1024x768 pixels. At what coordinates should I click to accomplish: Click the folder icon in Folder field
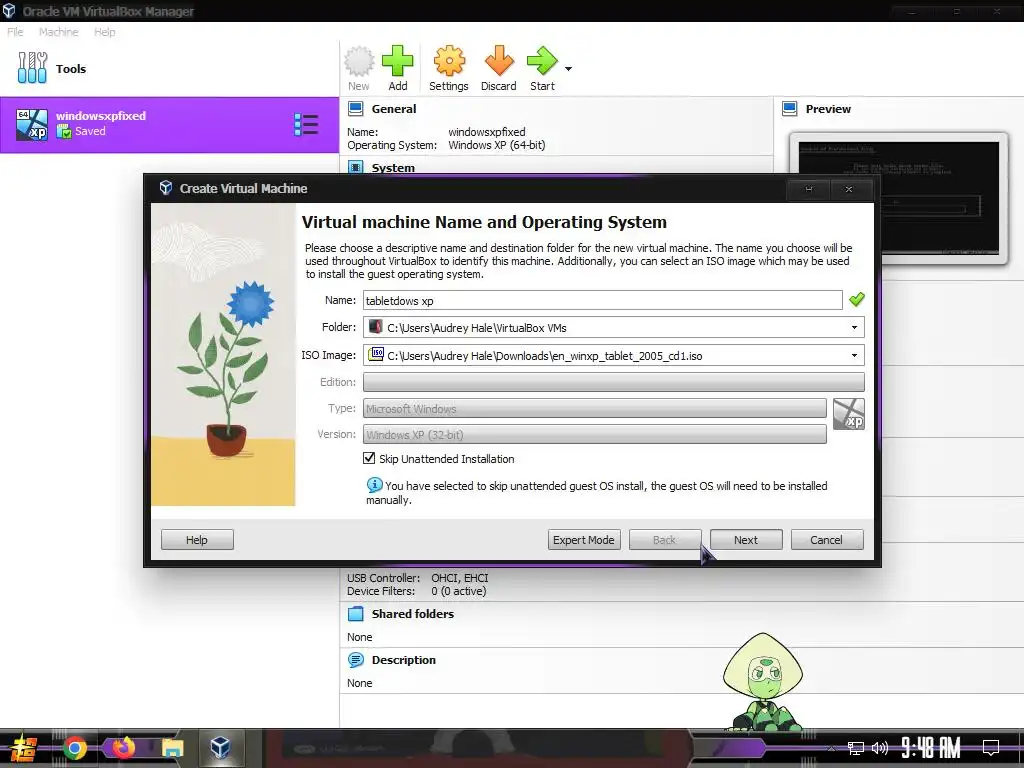(x=376, y=327)
